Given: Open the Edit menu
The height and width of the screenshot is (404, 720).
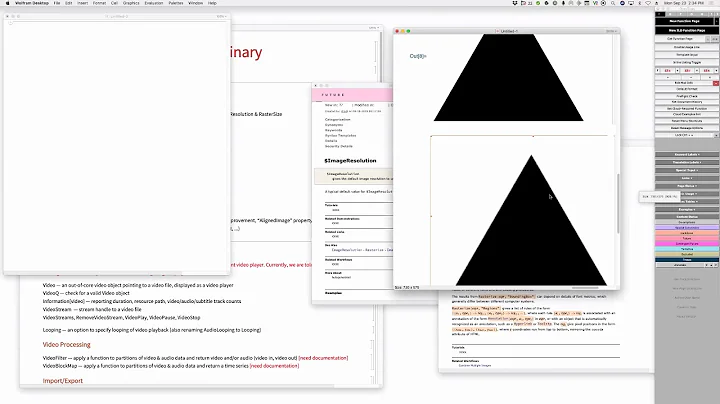Looking at the screenshot, I should [68, 3].
